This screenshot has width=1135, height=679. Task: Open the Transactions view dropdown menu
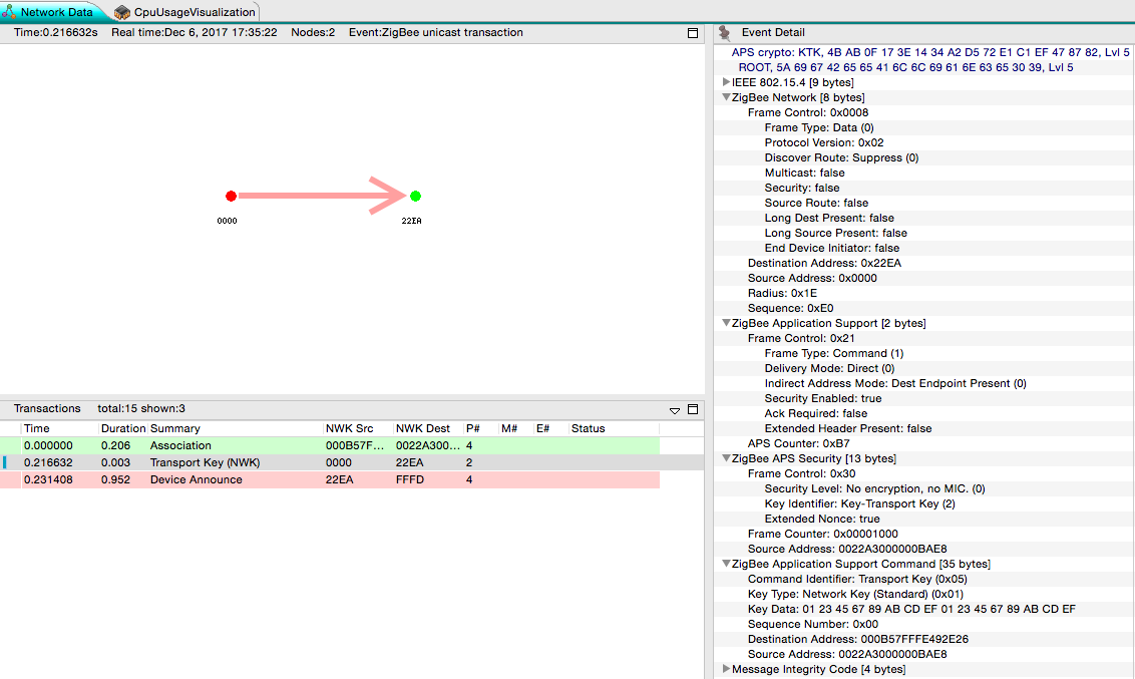tap(675, 410)
